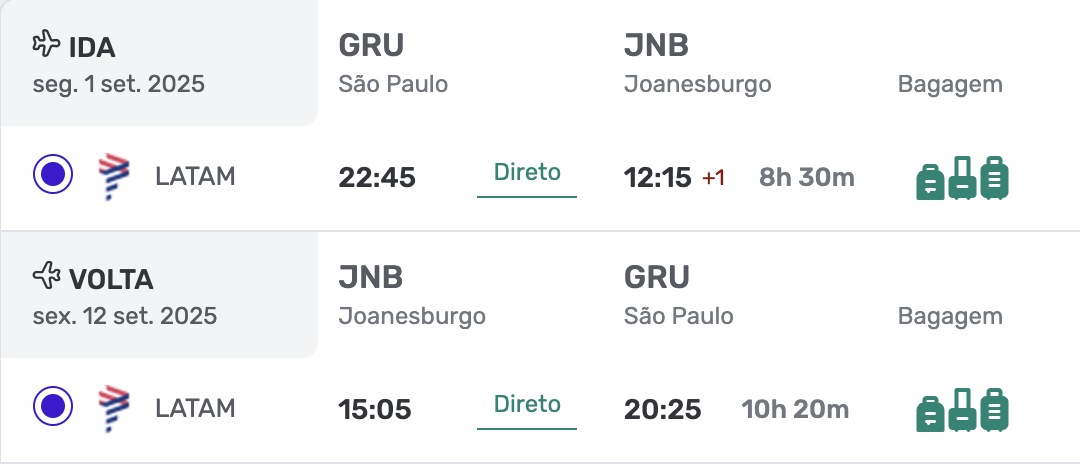
Task: Click the LATAM logo on return flight
Action: [x=114, y=409]
